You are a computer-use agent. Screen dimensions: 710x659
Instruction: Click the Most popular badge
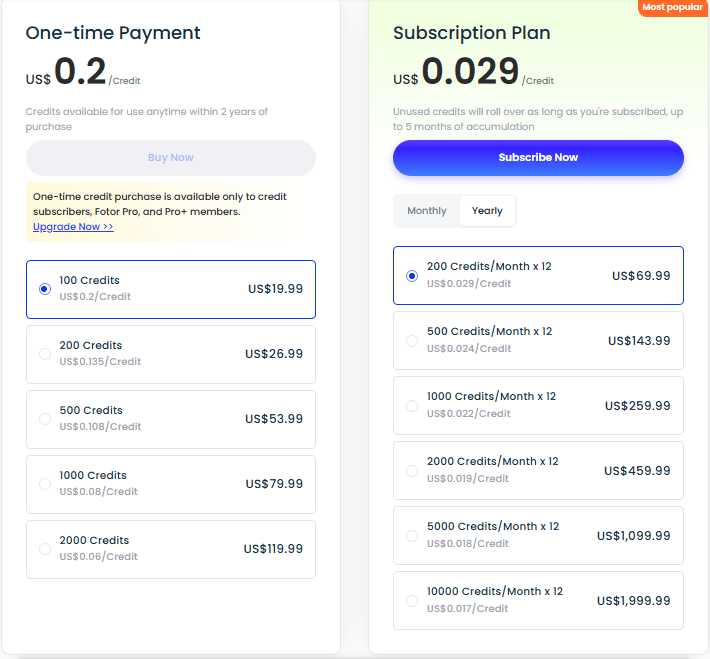pyautogui.click(x=672, y=7)
